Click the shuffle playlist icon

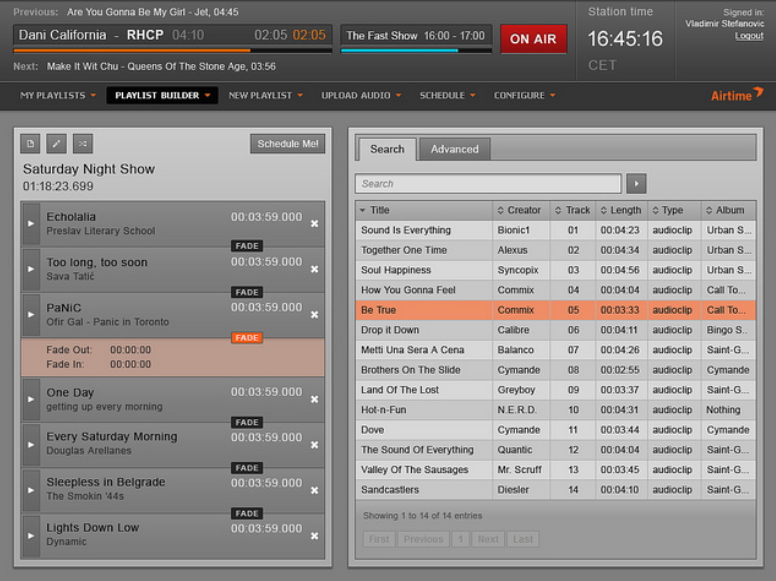83,144
